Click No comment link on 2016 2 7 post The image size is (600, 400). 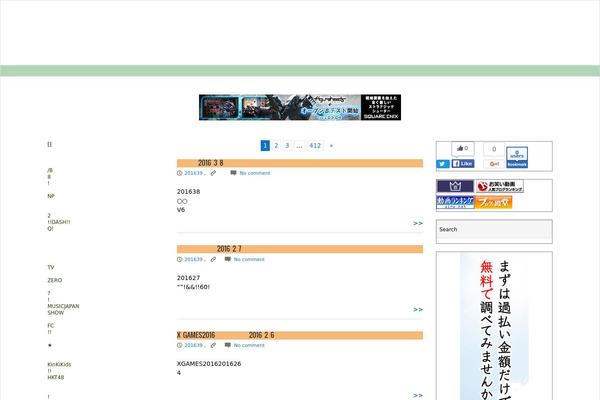249,259
